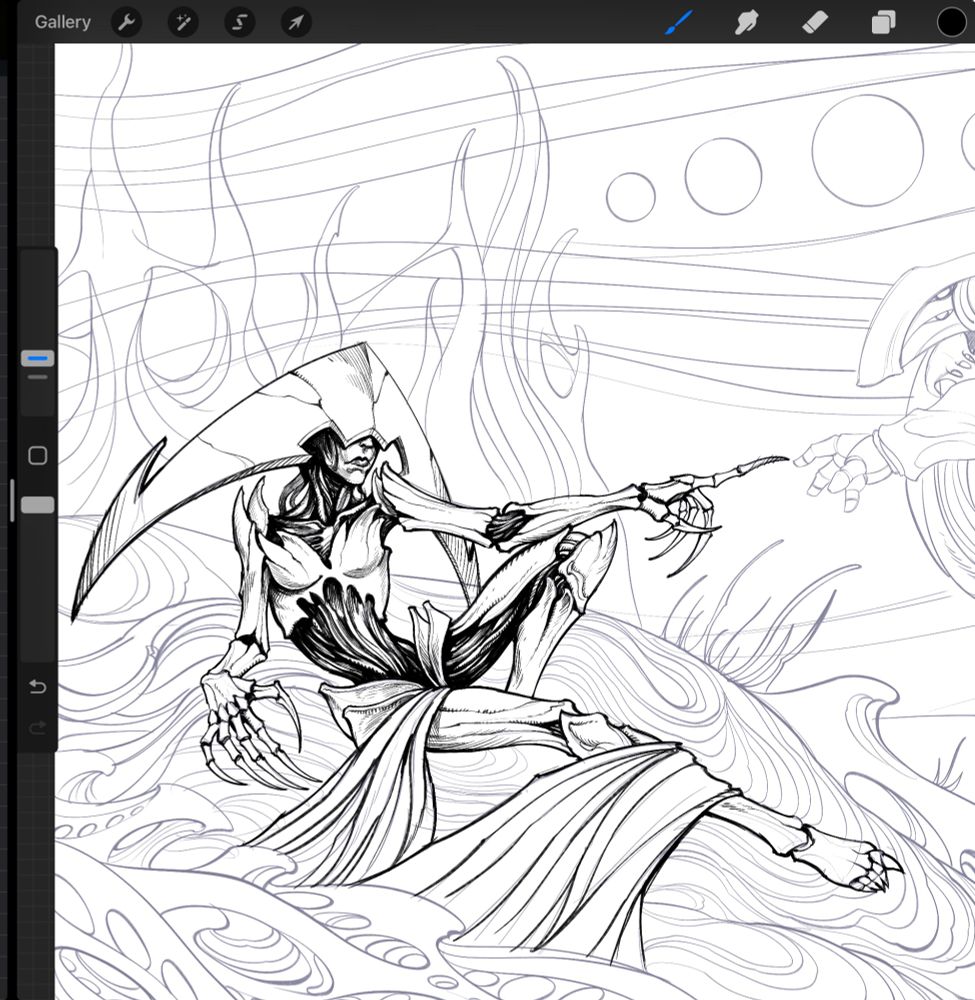Tap the square Modify button in sidebar
Image resolution: width=975 pixels, height=1000 pixels.
(x=38, y=455)
